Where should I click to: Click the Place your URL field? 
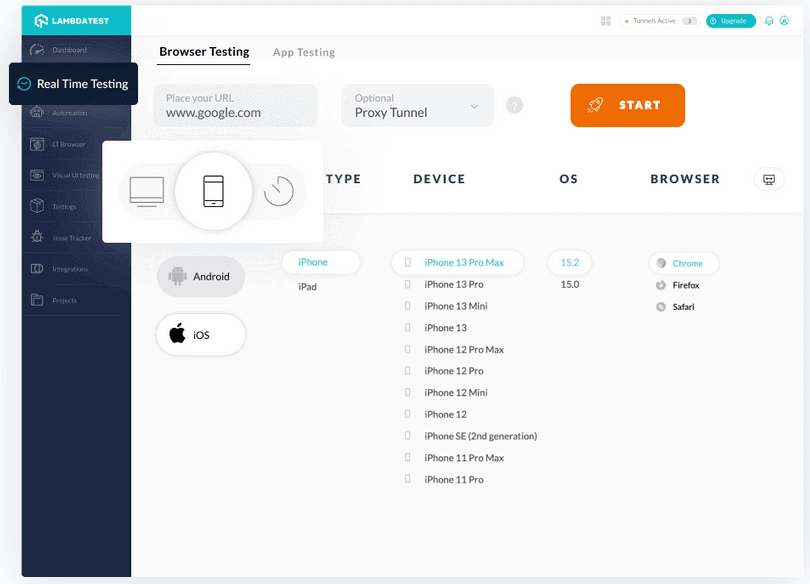235,105
